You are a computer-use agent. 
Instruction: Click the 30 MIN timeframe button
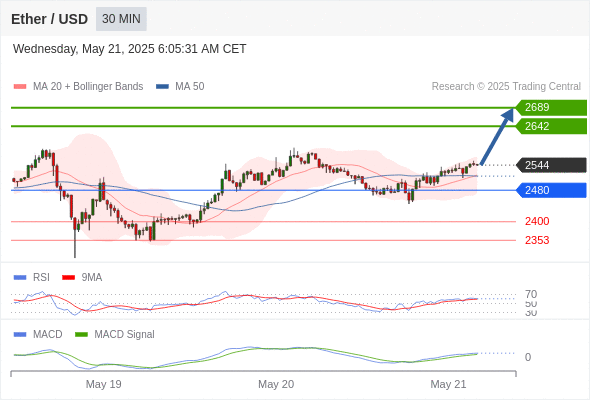pos(121,19)
